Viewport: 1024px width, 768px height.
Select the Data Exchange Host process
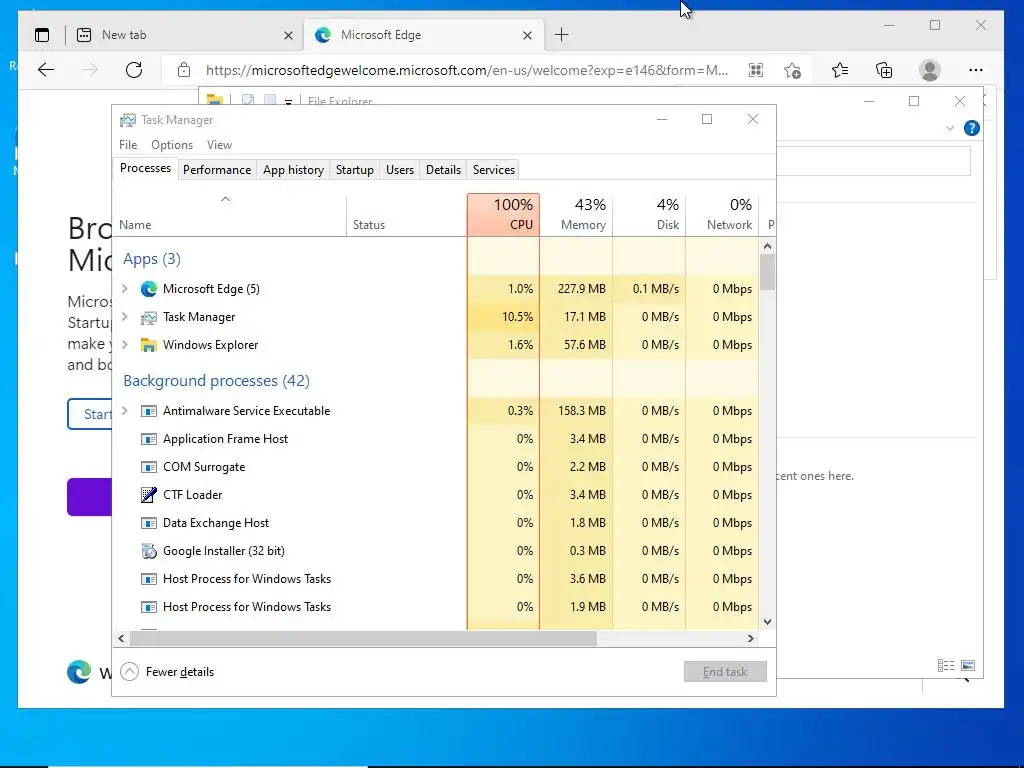pyautogui.click(x=436, y=523)
